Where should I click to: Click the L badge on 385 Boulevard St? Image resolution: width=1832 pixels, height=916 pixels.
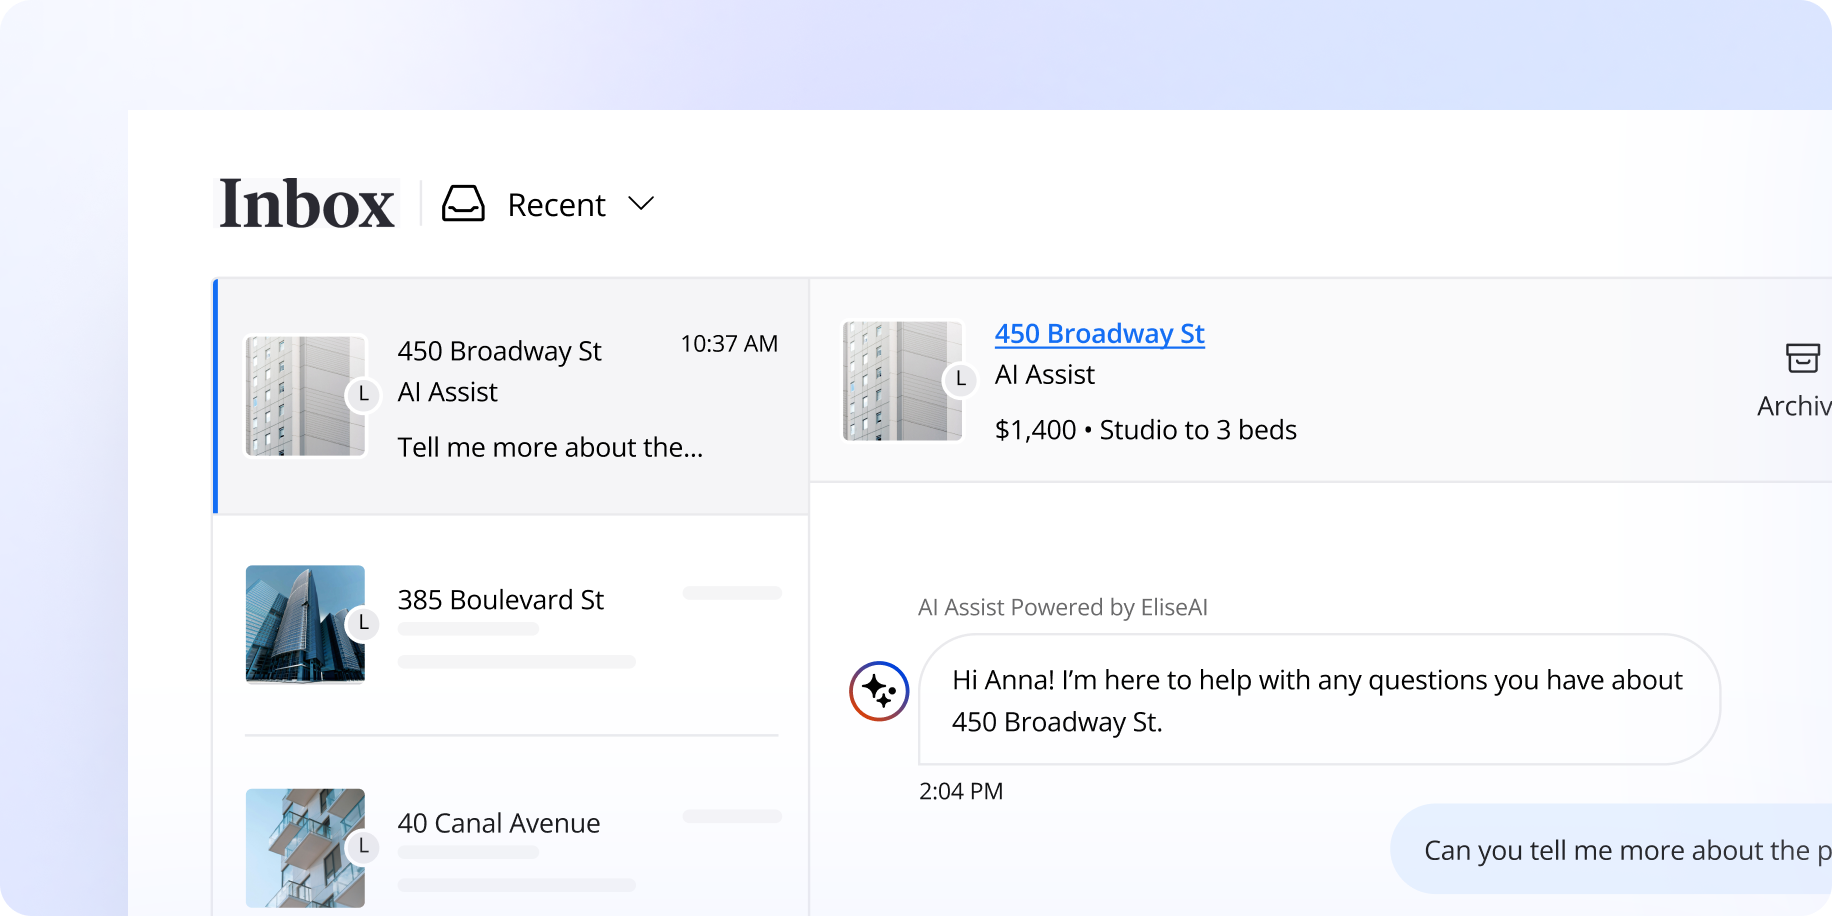(x=363, y=622)
